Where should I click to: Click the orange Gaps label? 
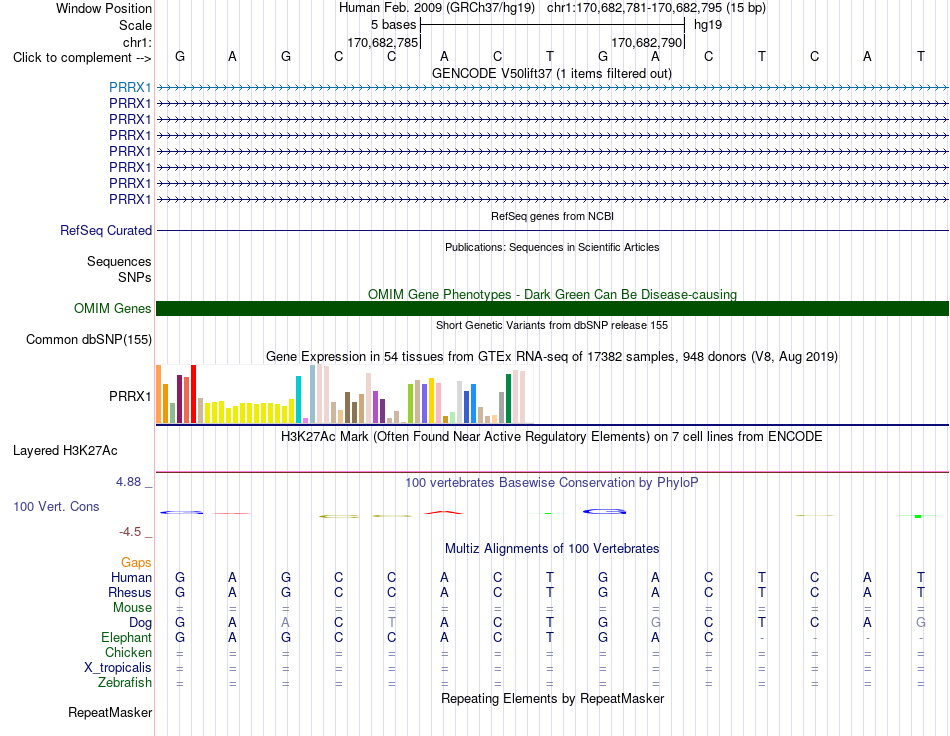click(136, 563)
